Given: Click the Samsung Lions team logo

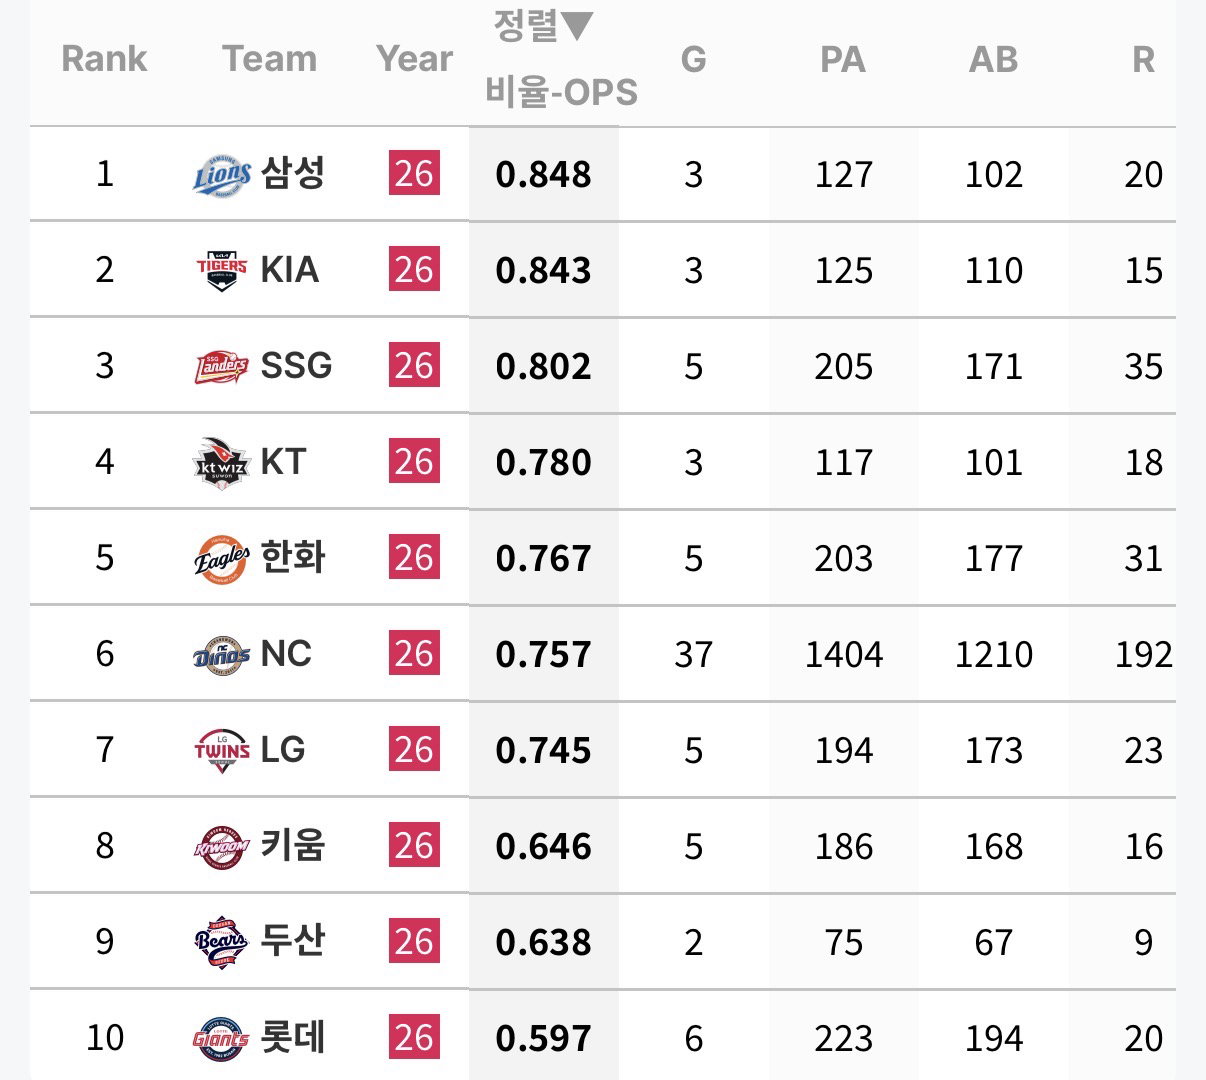Looking at the screenshot, I should [221, 175].
